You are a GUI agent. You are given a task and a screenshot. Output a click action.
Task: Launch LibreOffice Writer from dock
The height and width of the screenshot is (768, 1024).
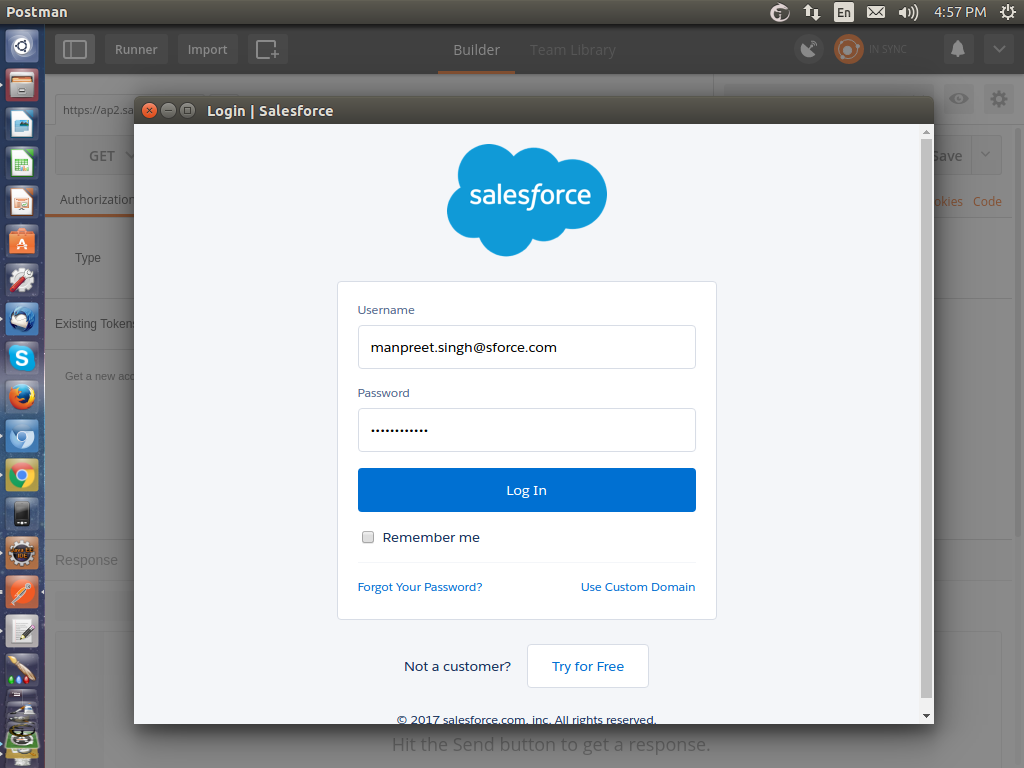[22, 124]
